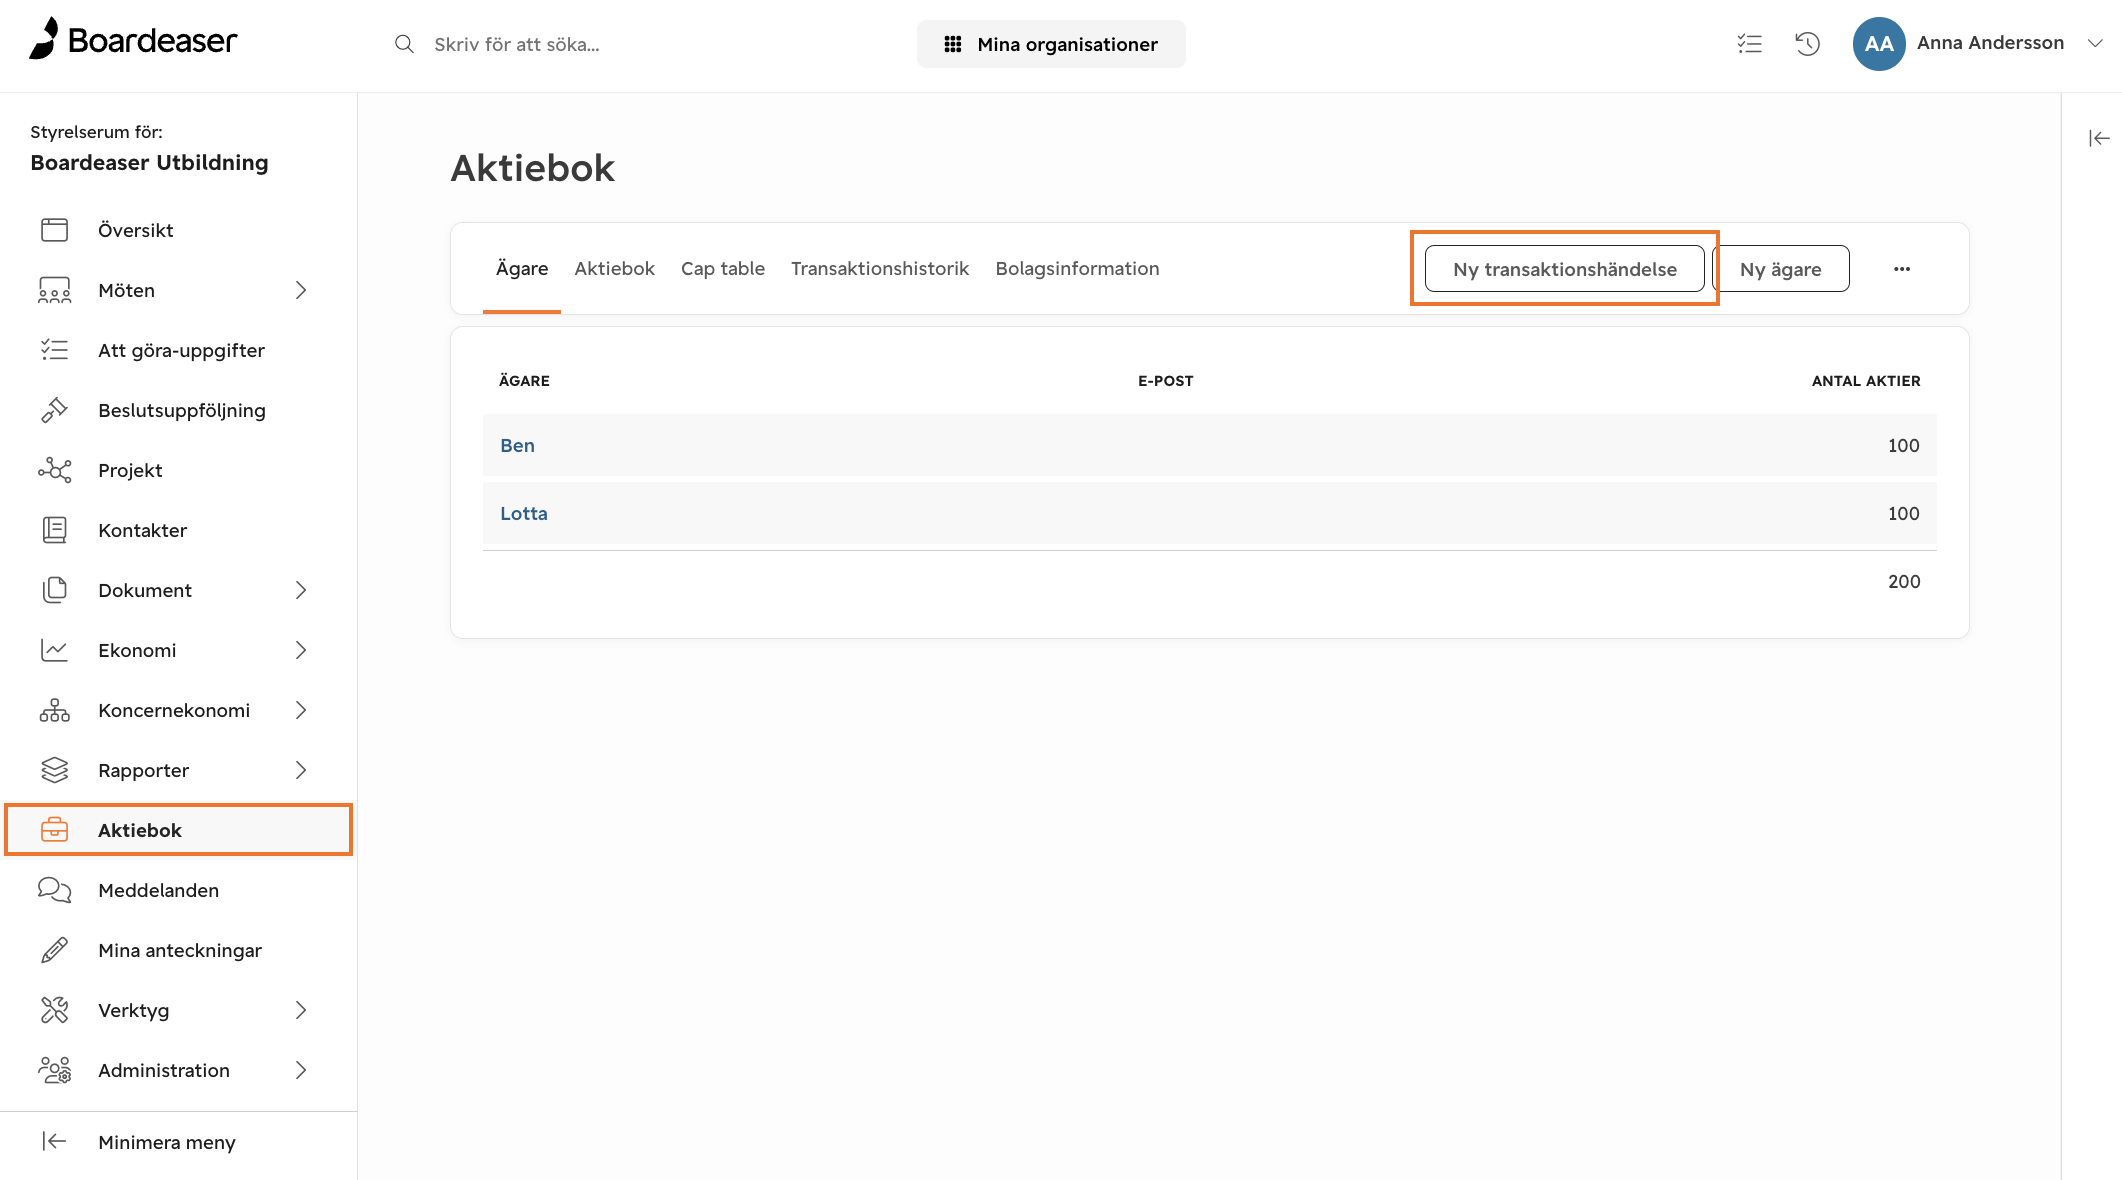Screen dimensions: 2122x1180
Task: Click the Koncernekonomi hierarchy icon
Action: click(55, 710)
